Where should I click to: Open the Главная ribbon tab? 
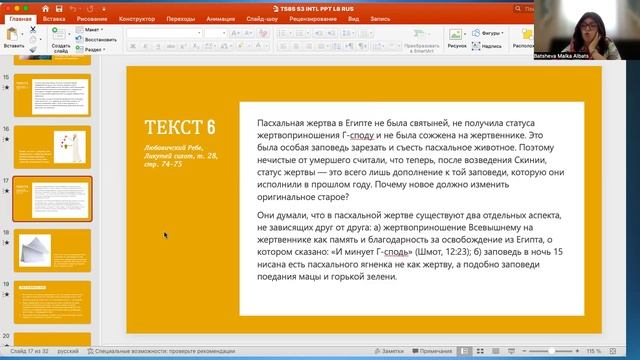coord(20,19)
